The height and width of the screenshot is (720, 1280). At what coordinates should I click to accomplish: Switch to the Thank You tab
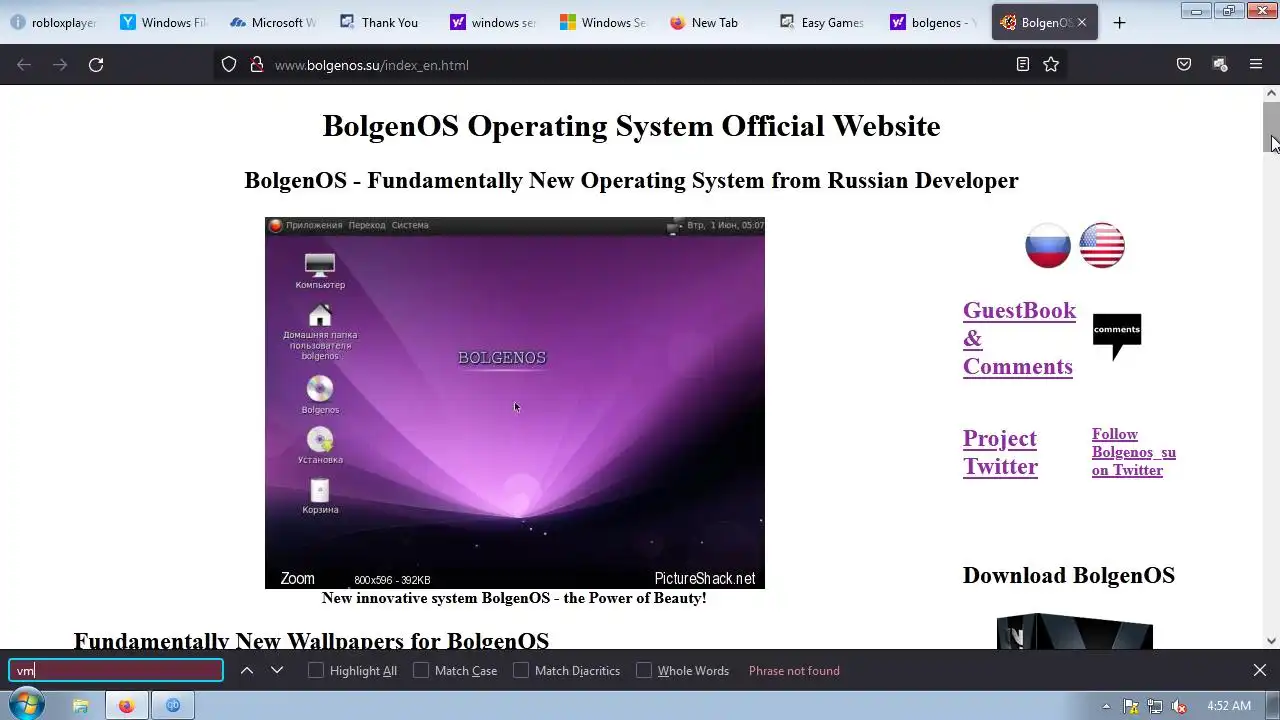click(x=382, y=22)
